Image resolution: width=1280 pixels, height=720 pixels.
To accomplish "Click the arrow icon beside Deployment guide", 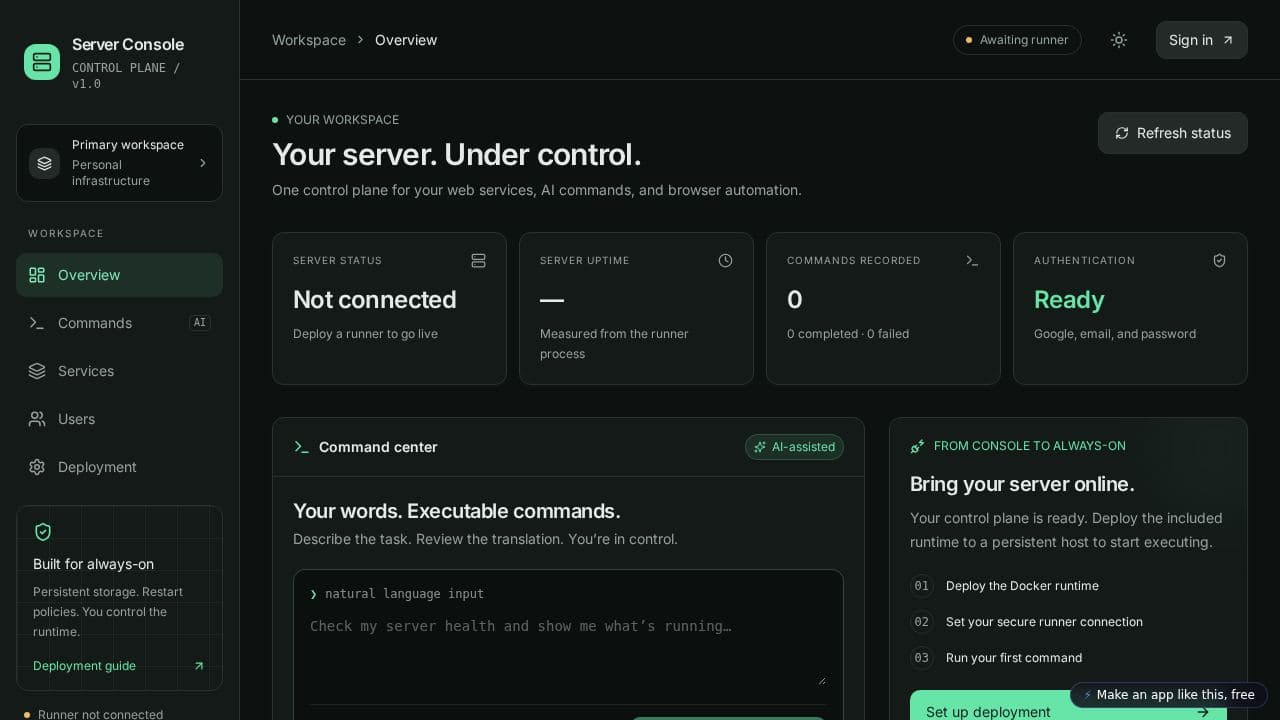I will [x=198, y=666].
